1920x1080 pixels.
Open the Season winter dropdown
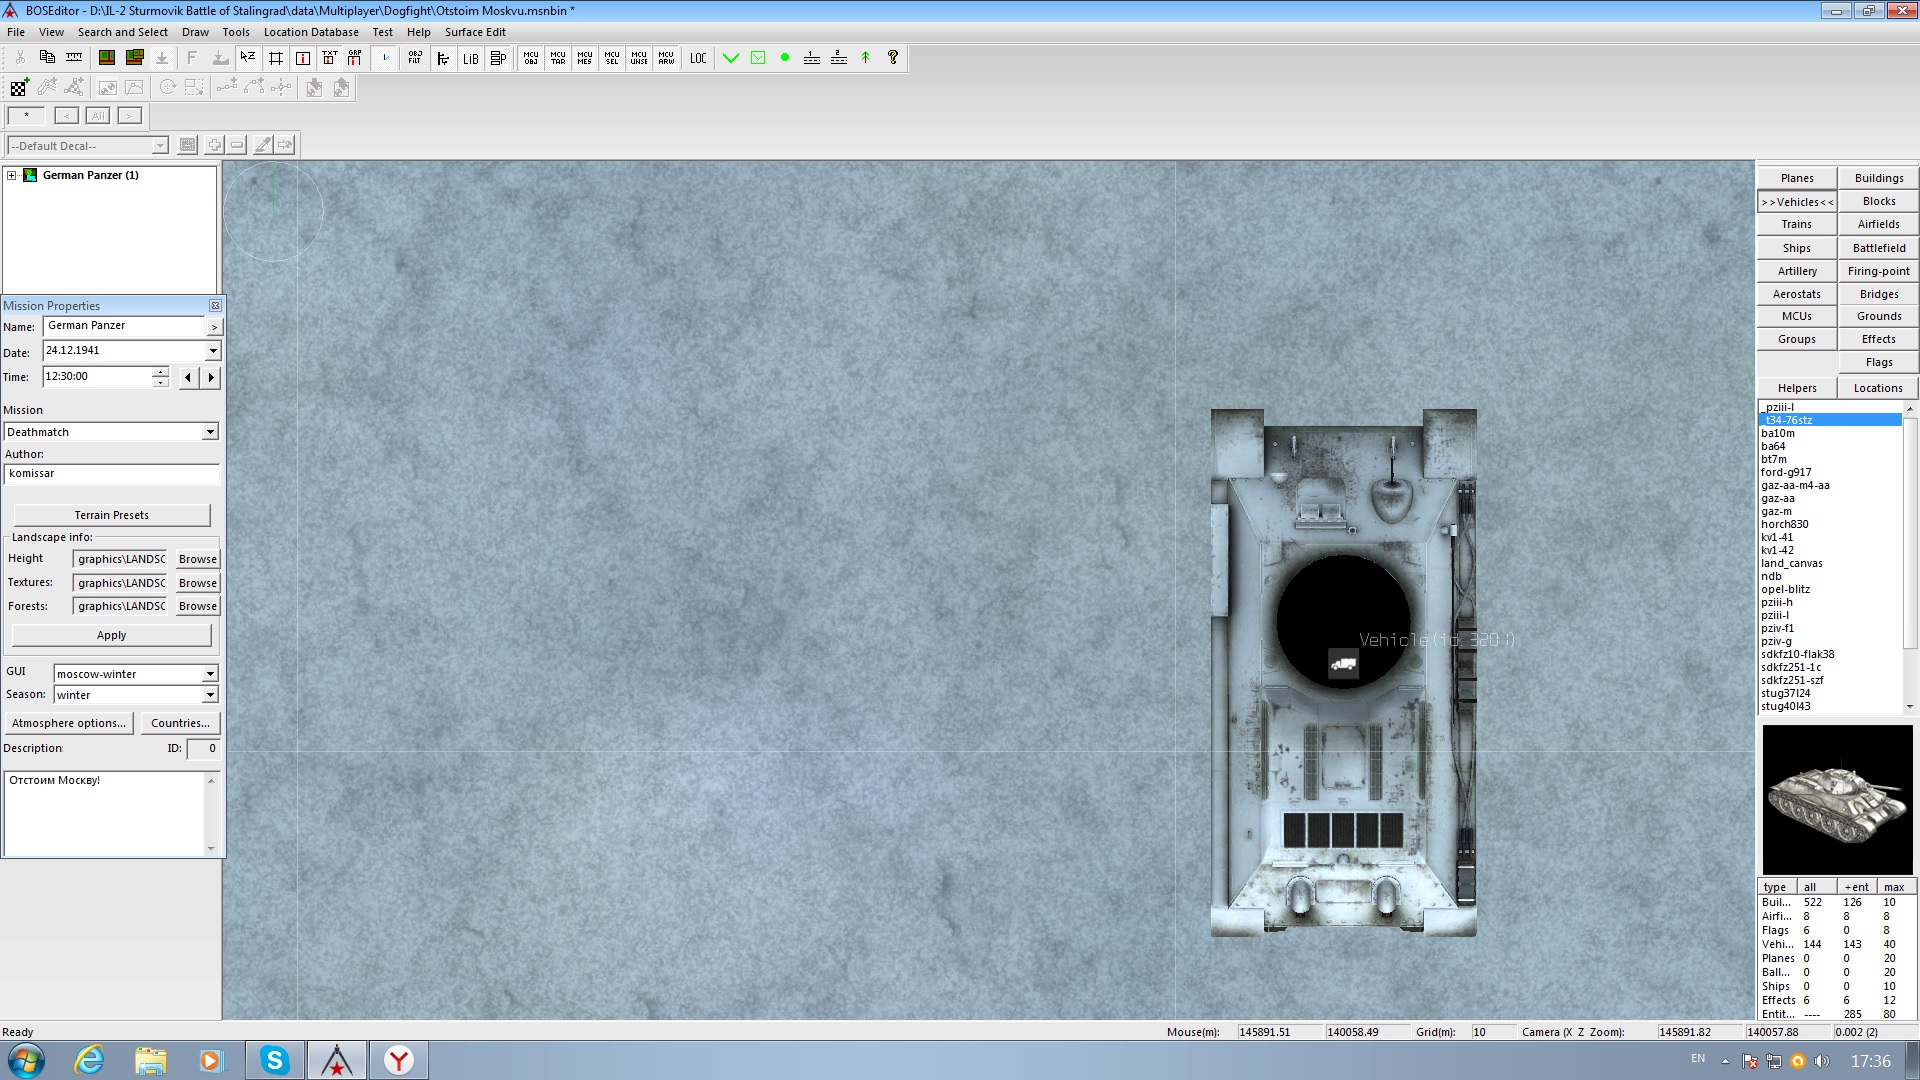210,695
